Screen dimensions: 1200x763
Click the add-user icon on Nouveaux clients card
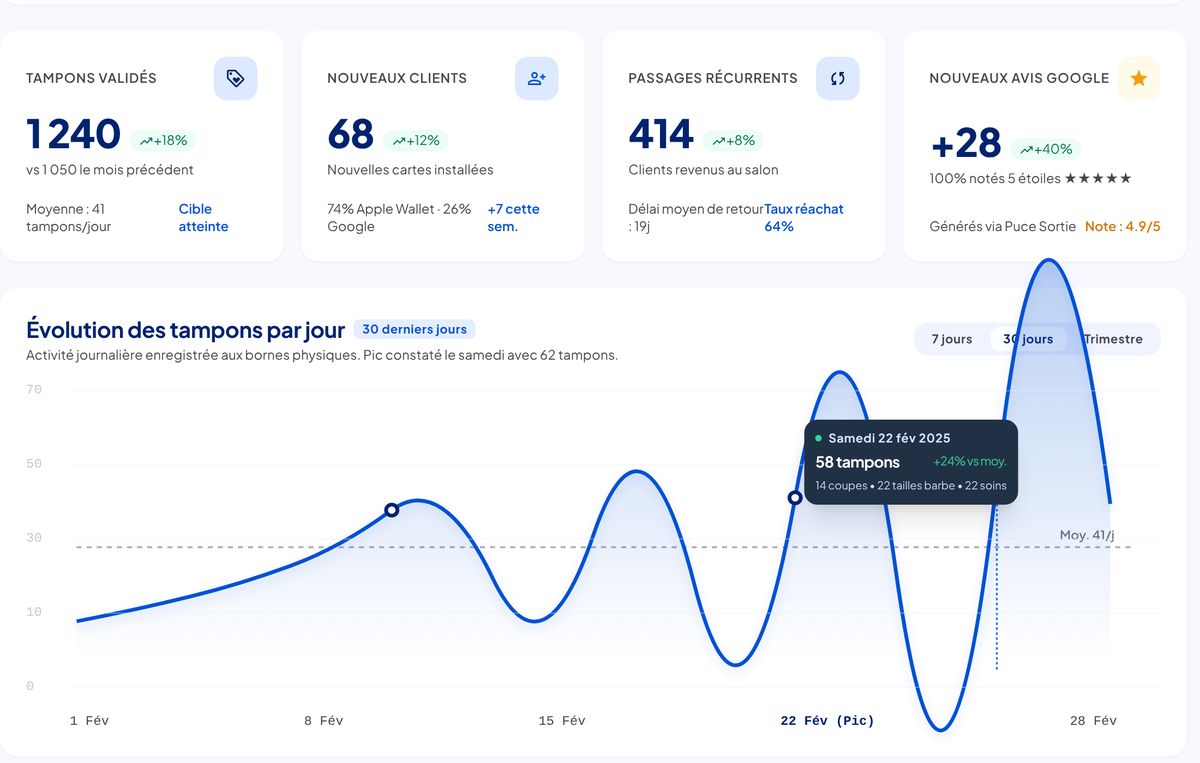pos(537,78)
